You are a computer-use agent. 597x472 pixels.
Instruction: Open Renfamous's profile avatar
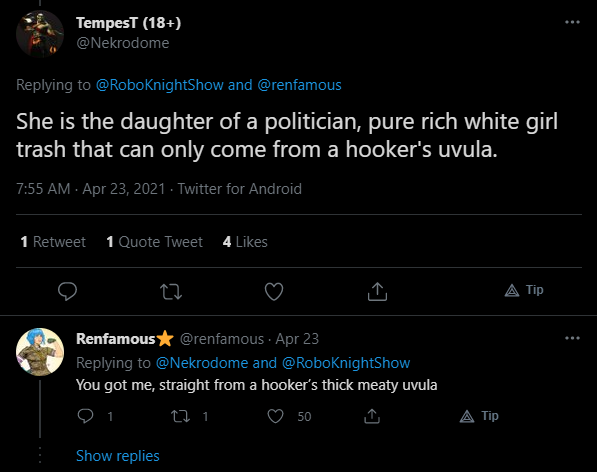(40, 352)
